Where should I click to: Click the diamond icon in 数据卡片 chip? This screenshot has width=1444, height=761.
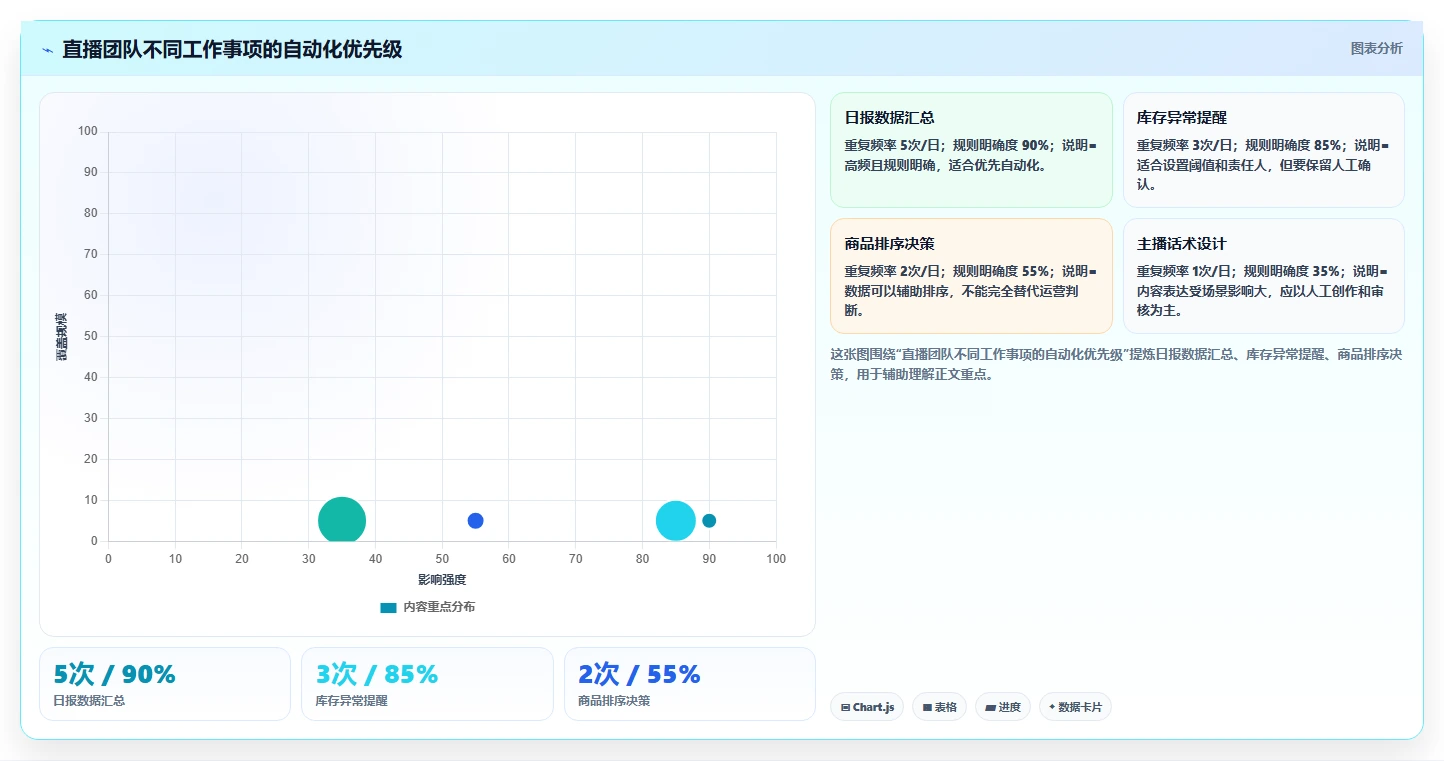pyautogui.click(x=1052, y=707)
